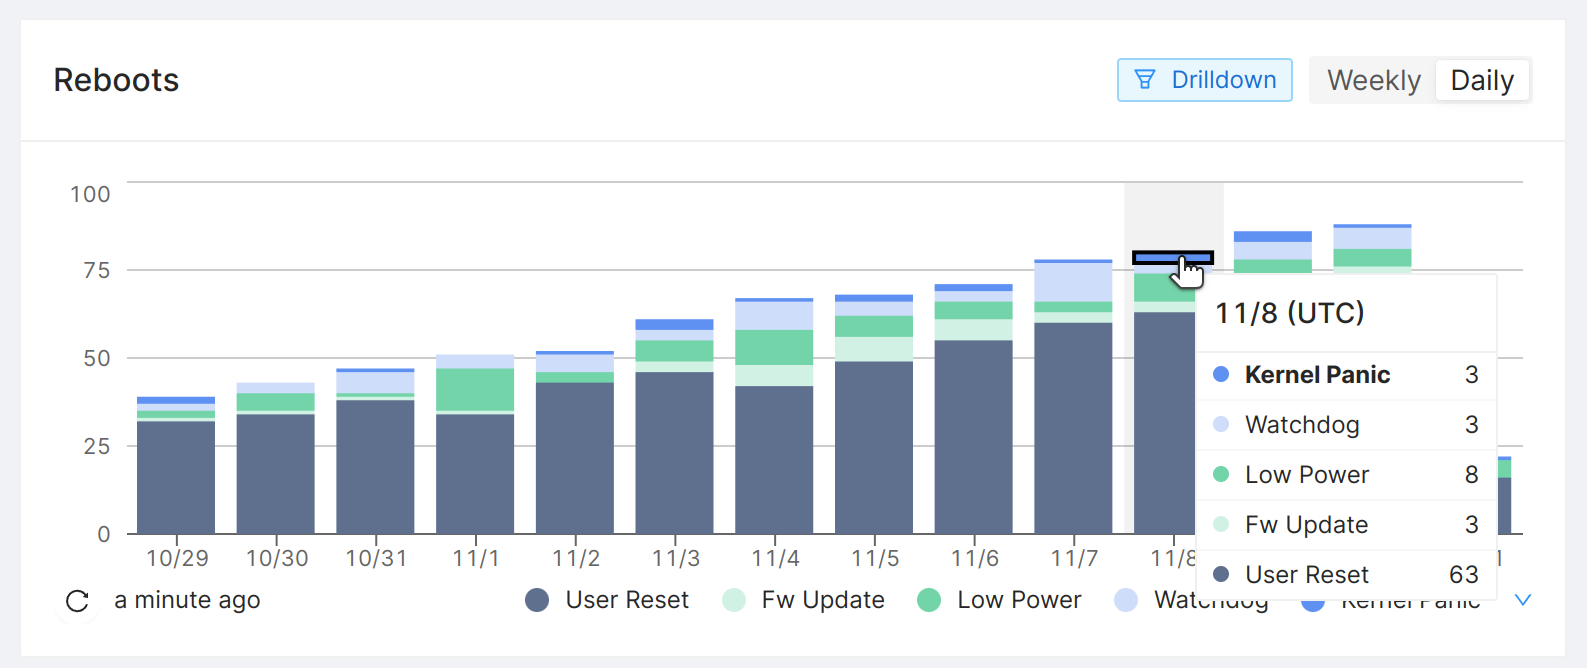Click the 11/7 Watchdog light-blue segment
The width and height of the screenshot is (1587, 668).
1073,282
